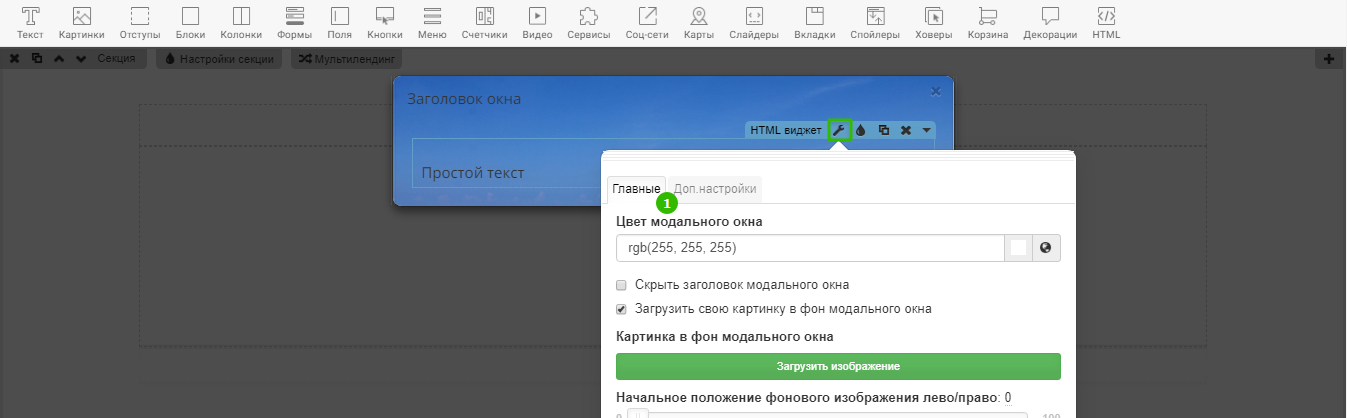1347x418 pixels.
Task: Duplicate the HTML виджет with the copy icon
Action: point(883,130)
